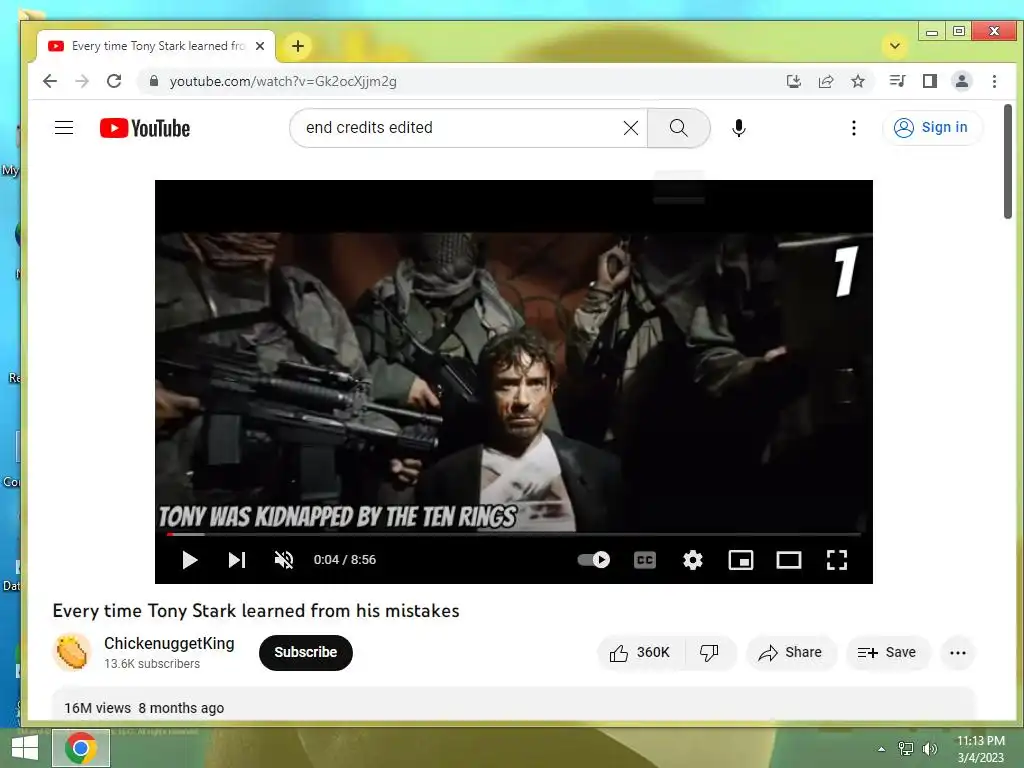Viewport: 1024px width, 768px height.
Task: Click the page vertical scrollbar
Action: pos(1008,161)
